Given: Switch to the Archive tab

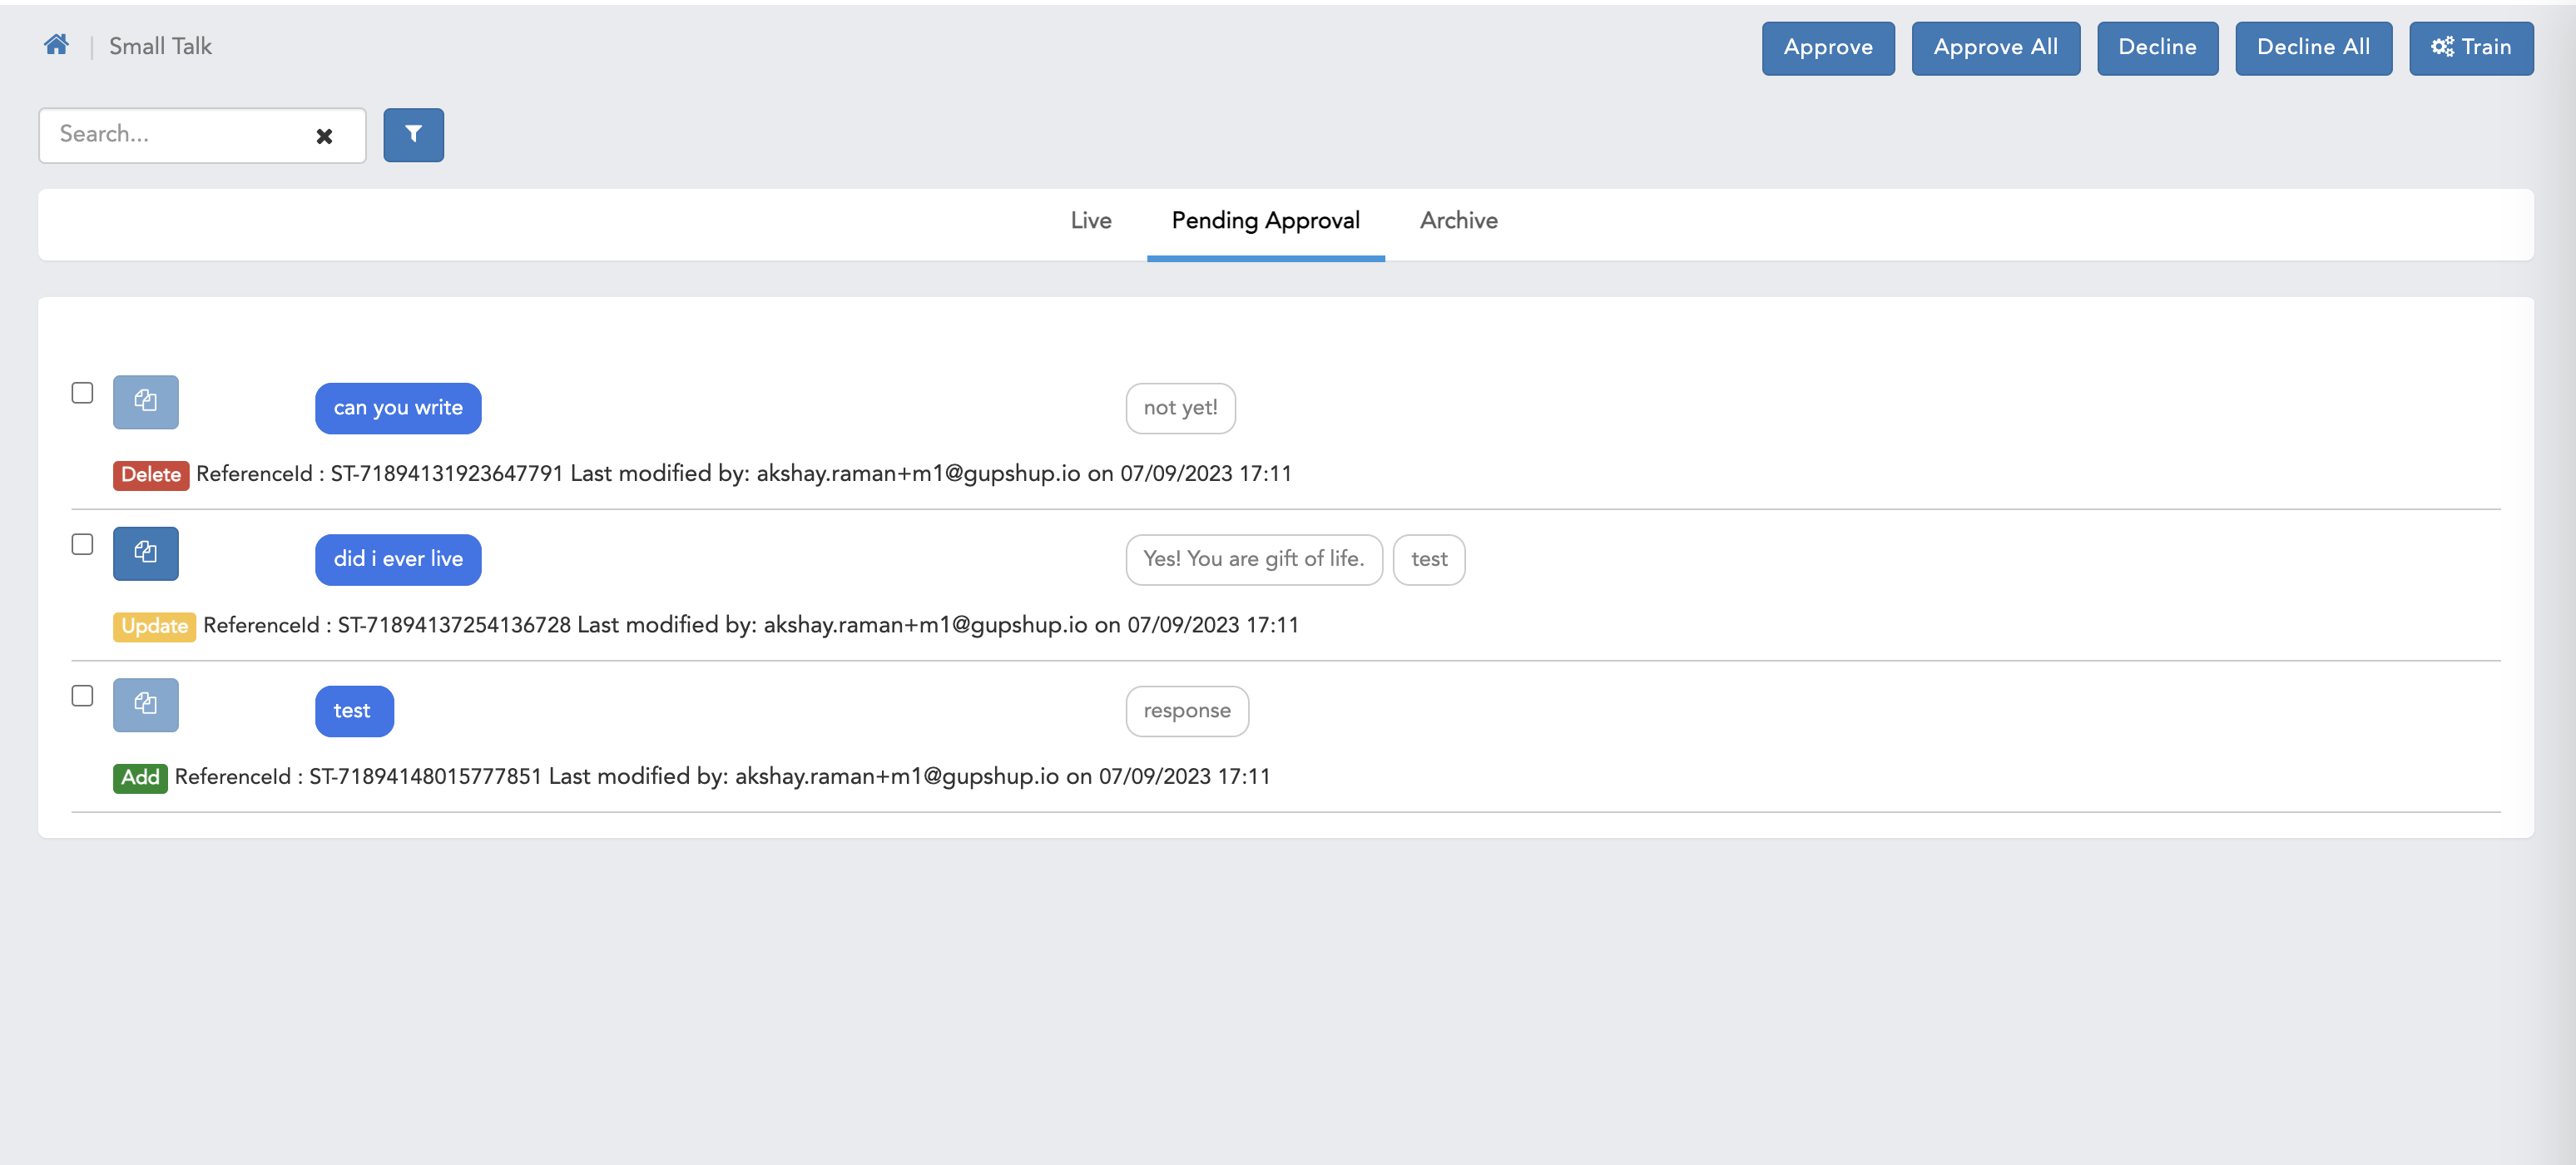Looking at the screenshot, I should [1459, 219].
